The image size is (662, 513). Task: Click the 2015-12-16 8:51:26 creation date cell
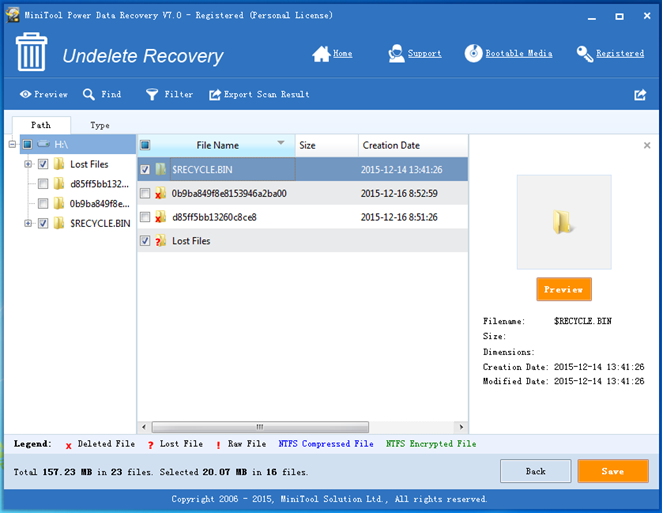click(399, 217)
